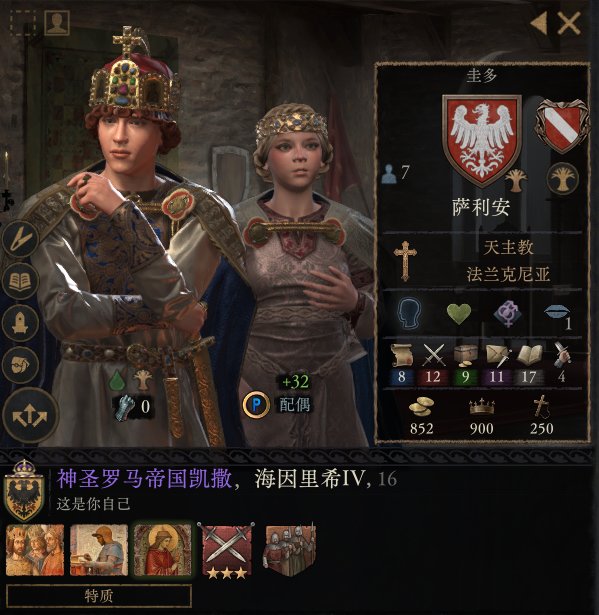Pin the spouse with the P marker
This screenshot has height=615, width=599.
click(x=256, y=404)
